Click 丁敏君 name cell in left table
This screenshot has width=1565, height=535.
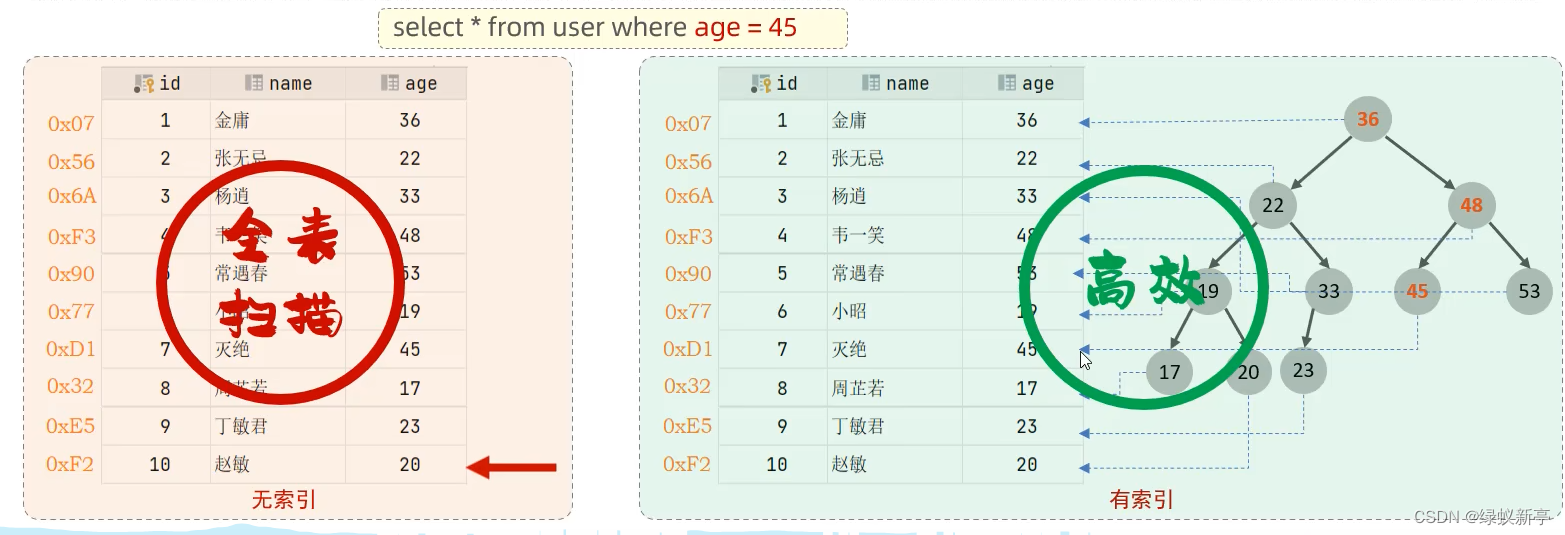tap(278, 426)
